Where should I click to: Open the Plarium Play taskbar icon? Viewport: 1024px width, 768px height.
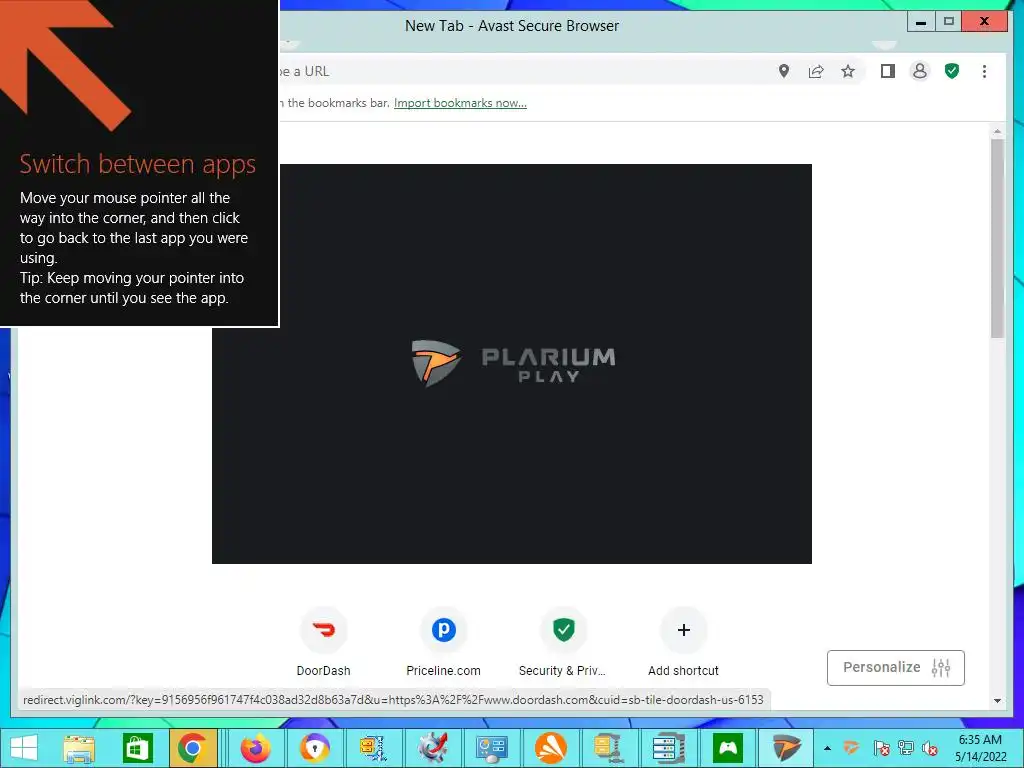tap(786, 748)
